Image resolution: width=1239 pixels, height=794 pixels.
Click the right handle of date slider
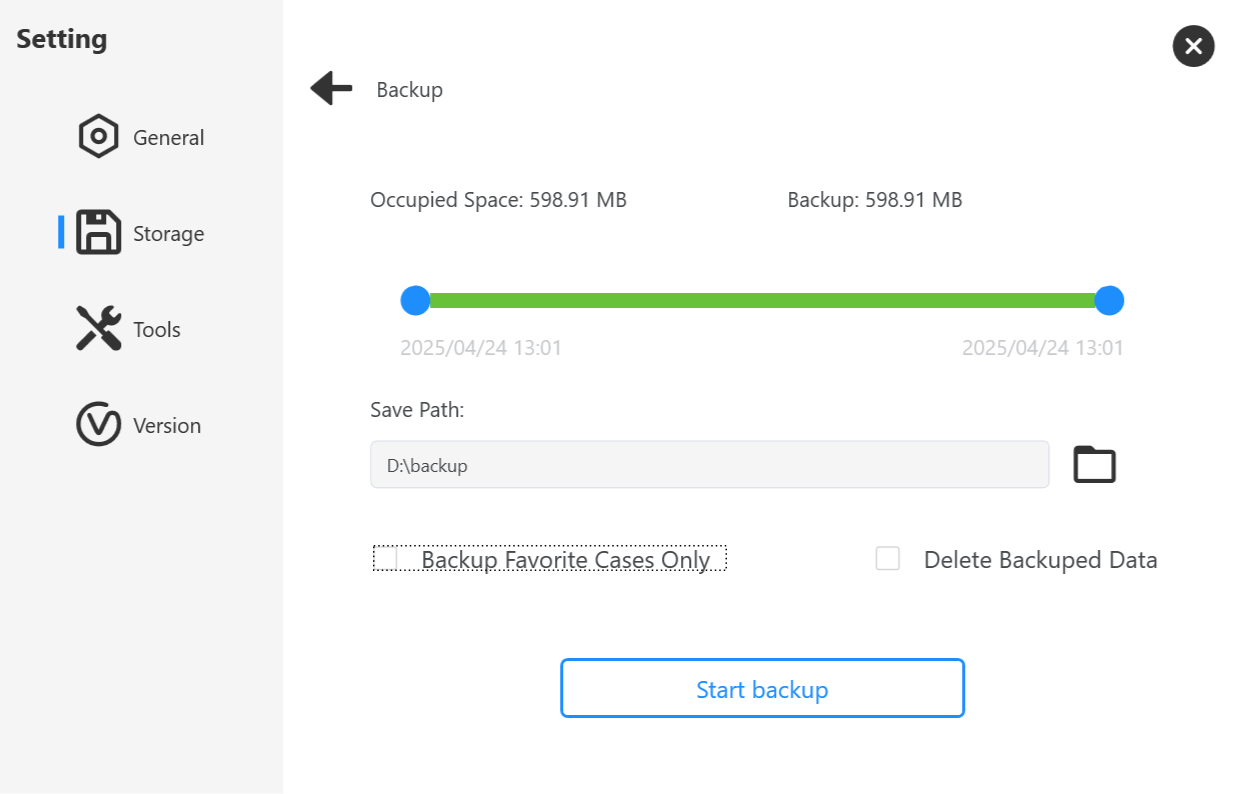(x=1109, y=300)
